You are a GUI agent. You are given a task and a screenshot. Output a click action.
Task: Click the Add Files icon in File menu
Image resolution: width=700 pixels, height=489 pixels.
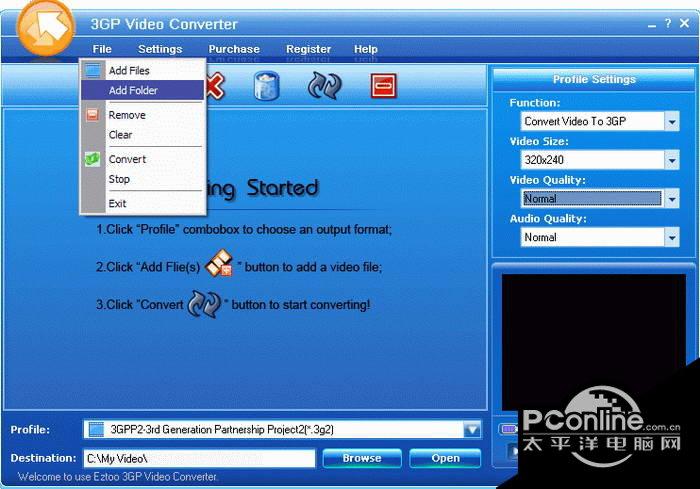pos(93,71)
